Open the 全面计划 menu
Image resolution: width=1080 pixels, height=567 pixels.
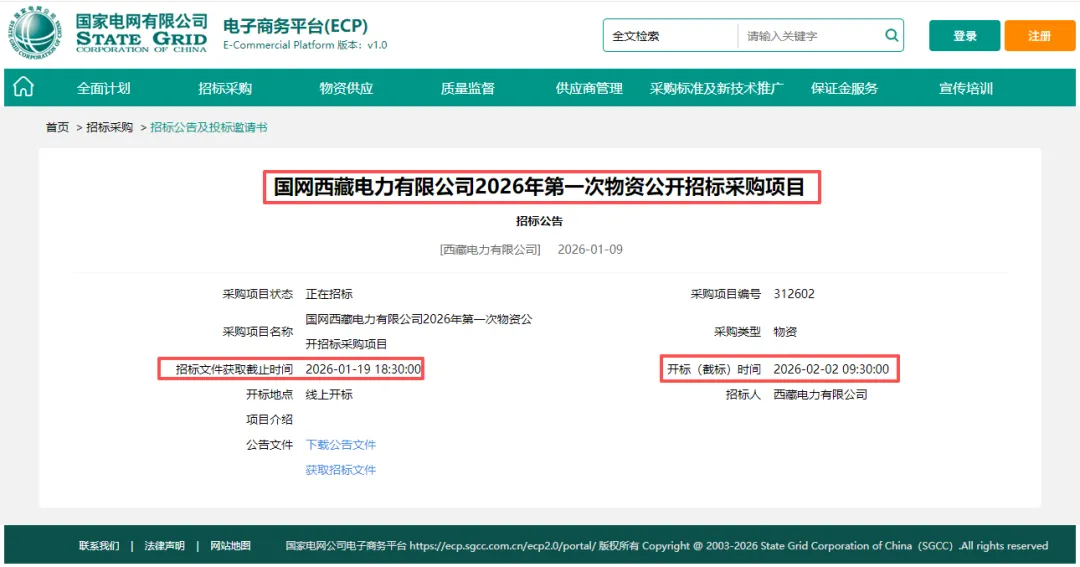click(x=103, y=88)
